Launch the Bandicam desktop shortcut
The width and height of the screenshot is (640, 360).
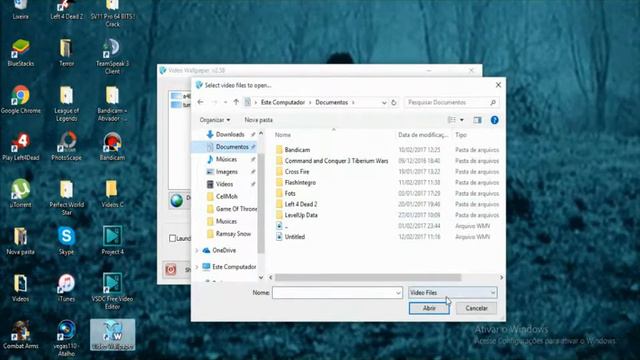click(112, 147)
